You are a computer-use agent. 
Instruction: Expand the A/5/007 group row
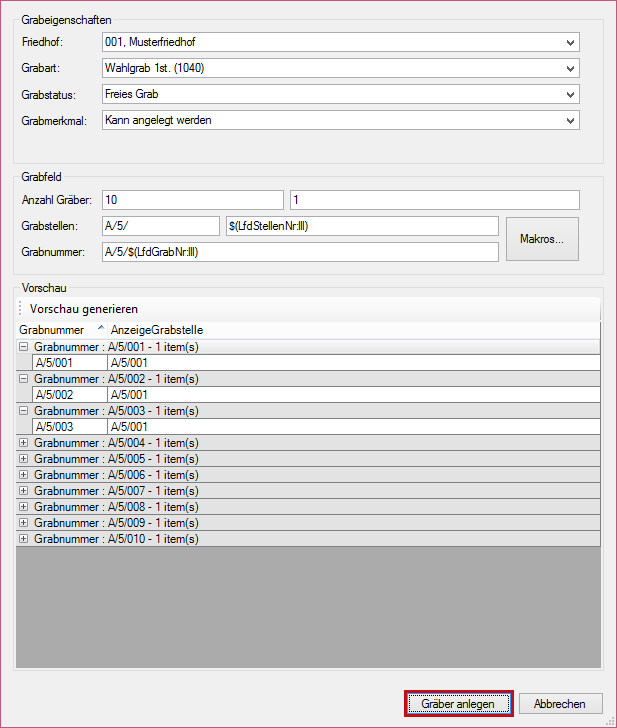tap(24, 491)
